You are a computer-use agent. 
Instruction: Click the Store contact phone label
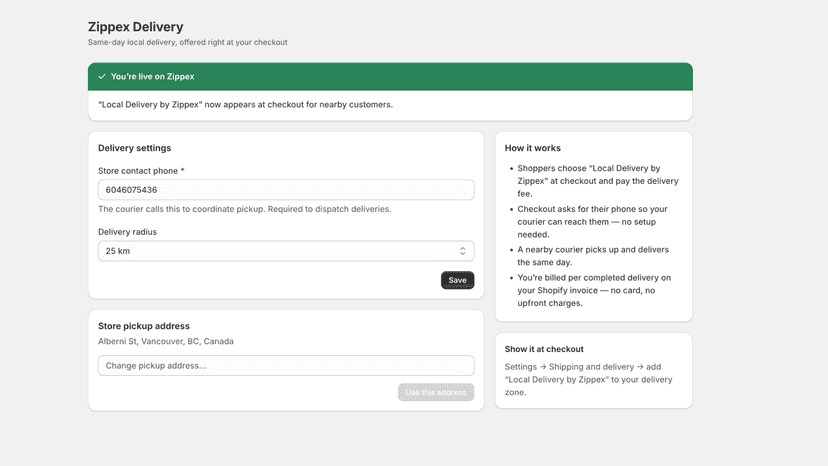141,171
